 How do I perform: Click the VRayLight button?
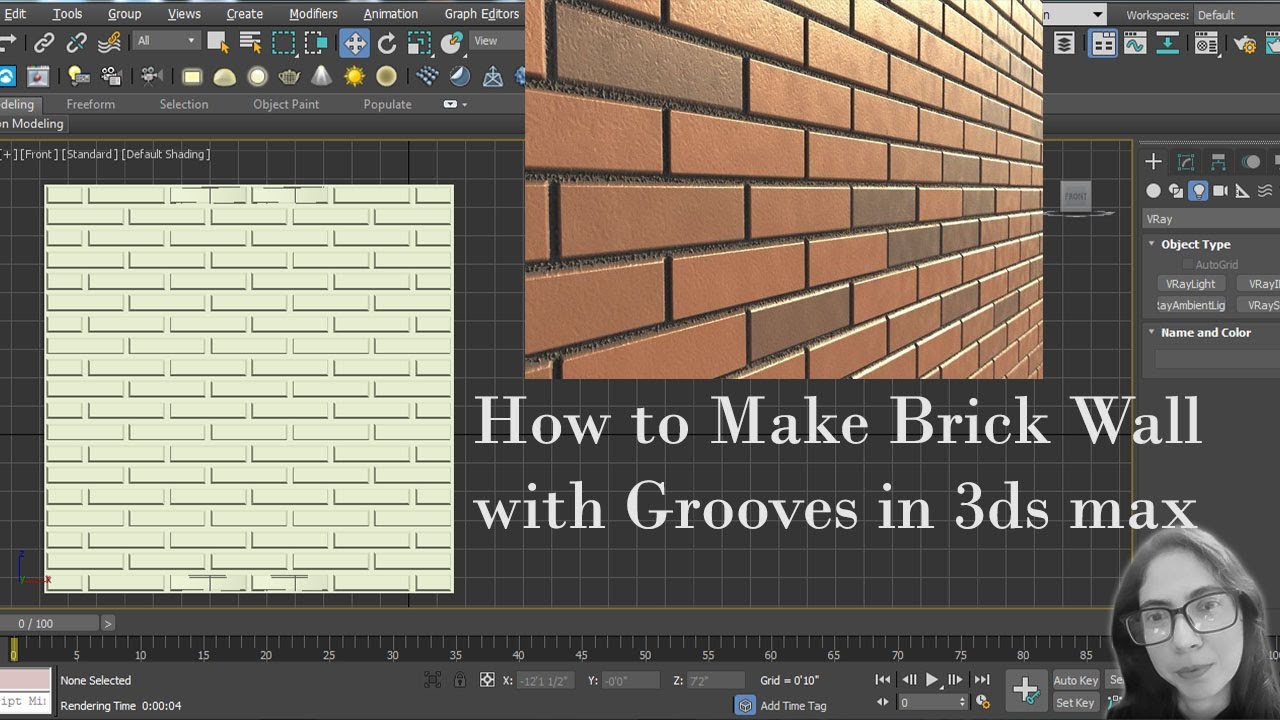[x=1190, y=284]
